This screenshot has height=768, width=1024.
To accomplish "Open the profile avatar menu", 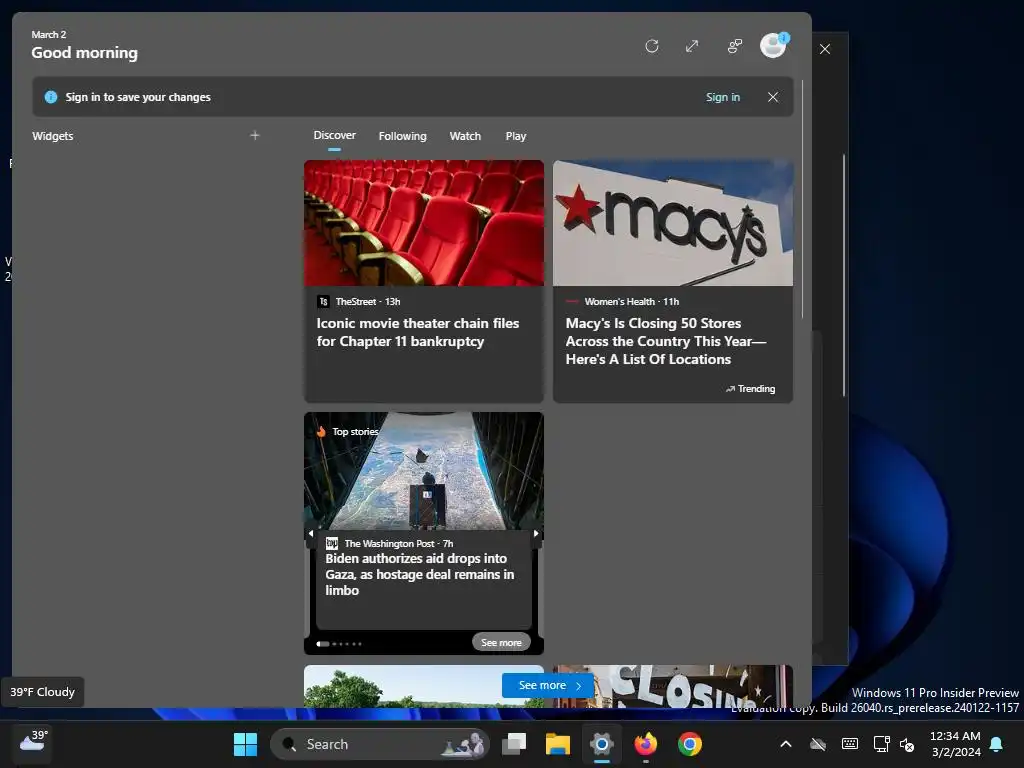I will pyautogui.click(x=773, y=46).
